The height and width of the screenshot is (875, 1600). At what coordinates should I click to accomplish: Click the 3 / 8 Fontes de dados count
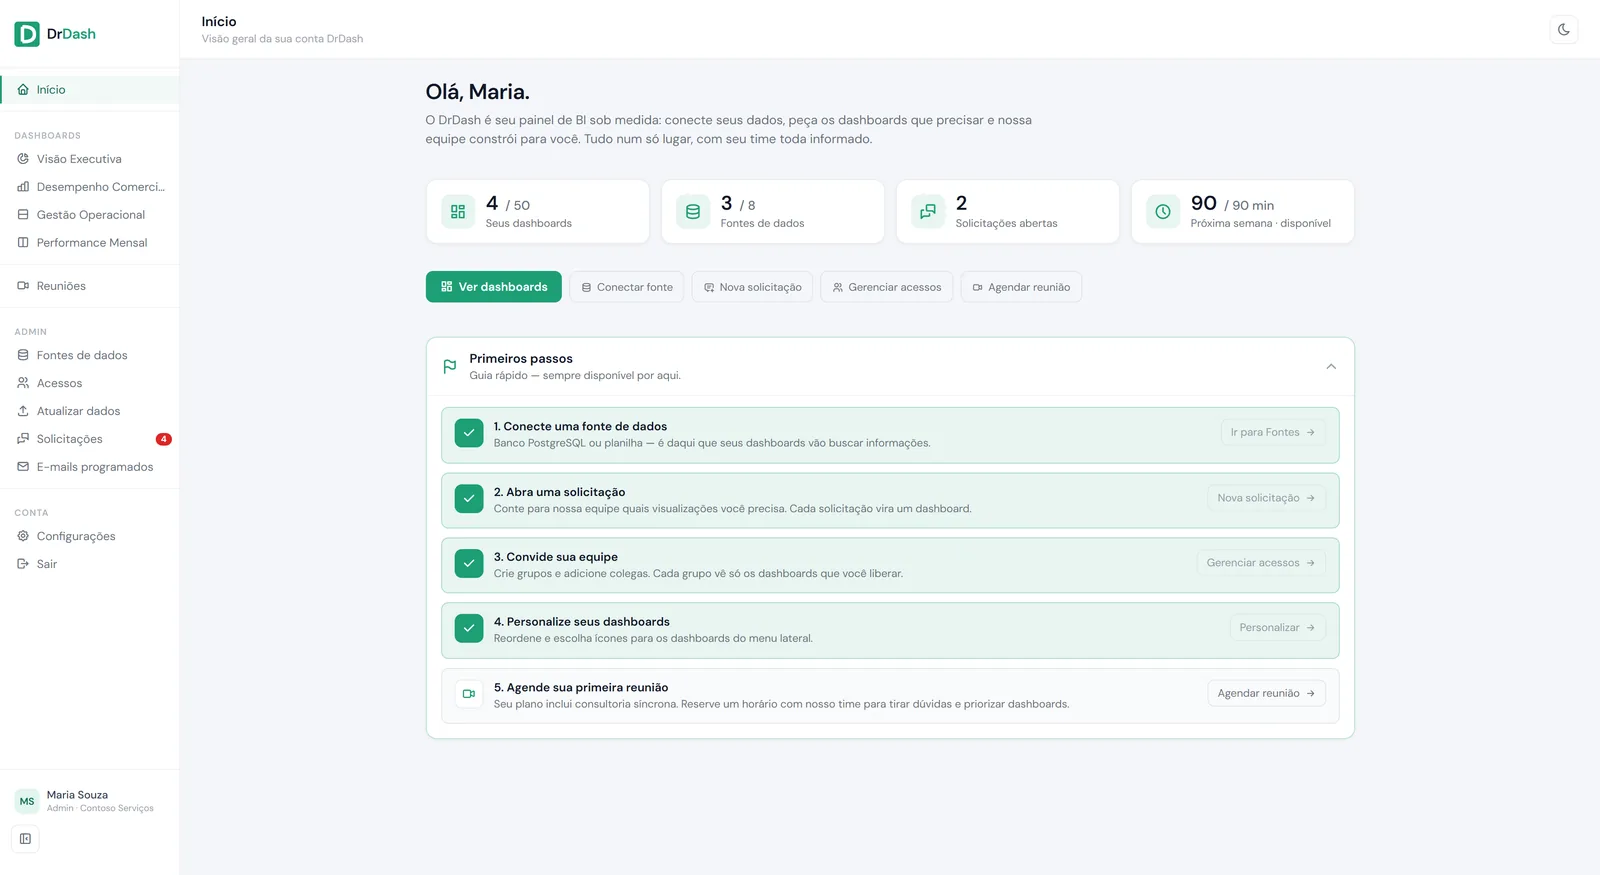click(738, 204)
